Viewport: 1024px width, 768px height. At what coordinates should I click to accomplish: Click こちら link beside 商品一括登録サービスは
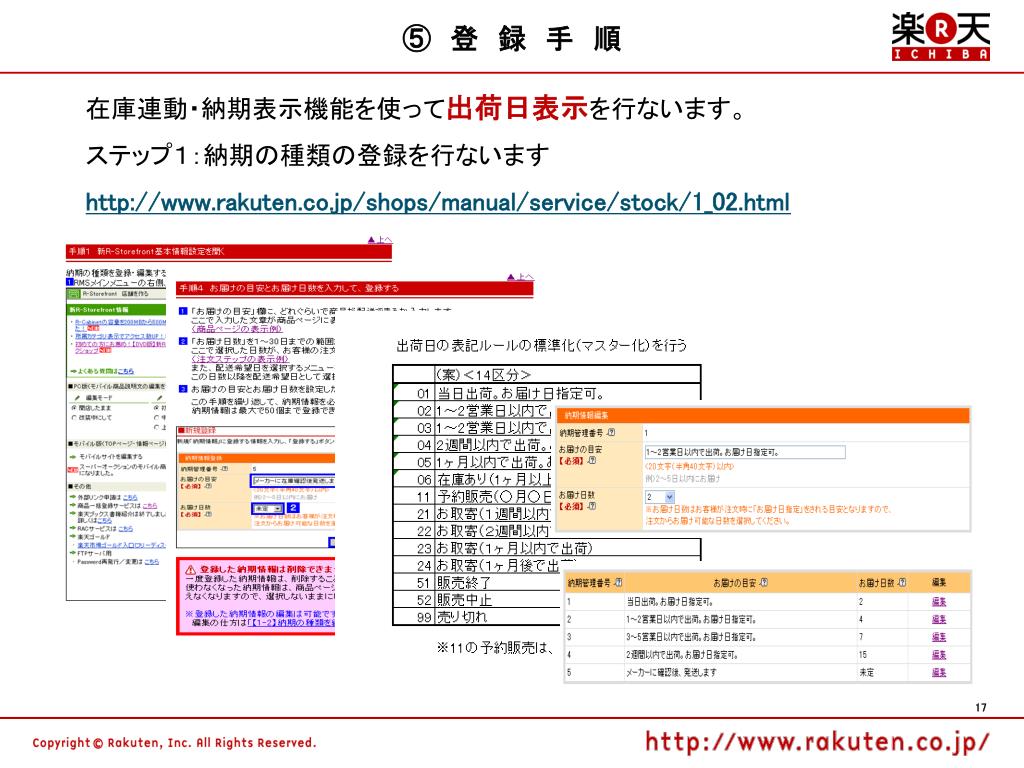point(150,505)
